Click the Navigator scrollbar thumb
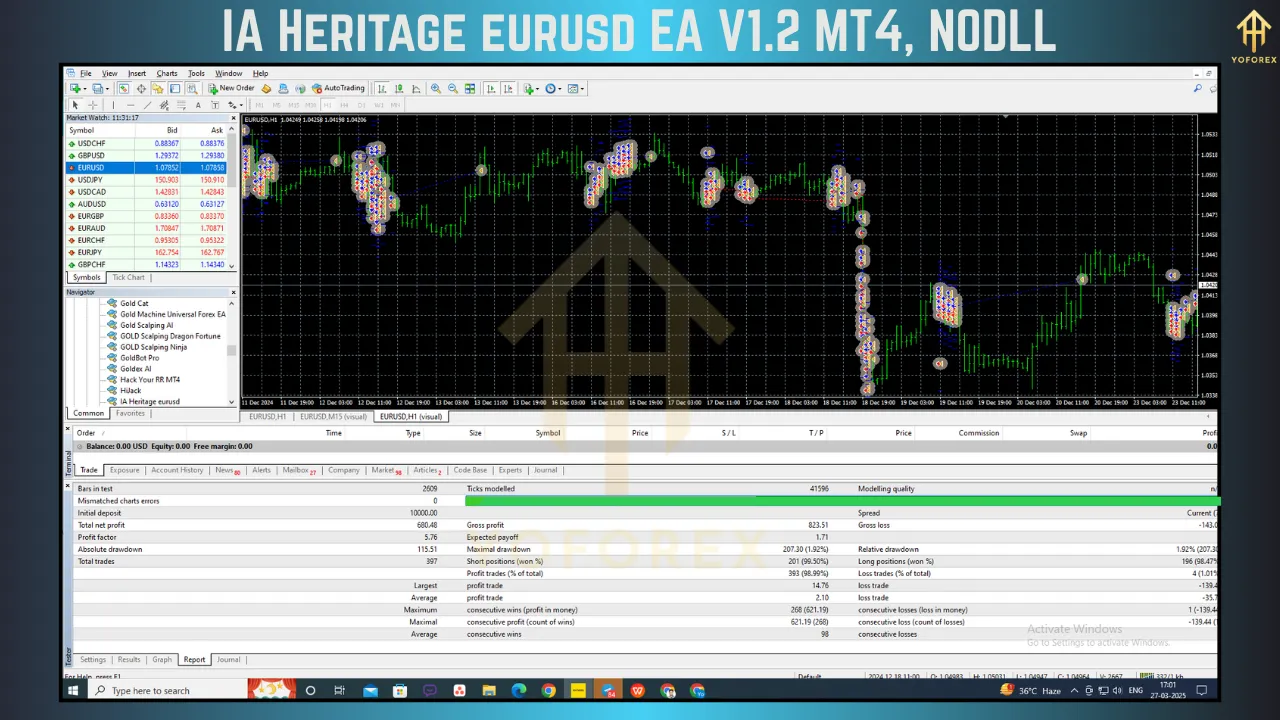The height and width of the screenshot is (720, 1280). (232, 351)
